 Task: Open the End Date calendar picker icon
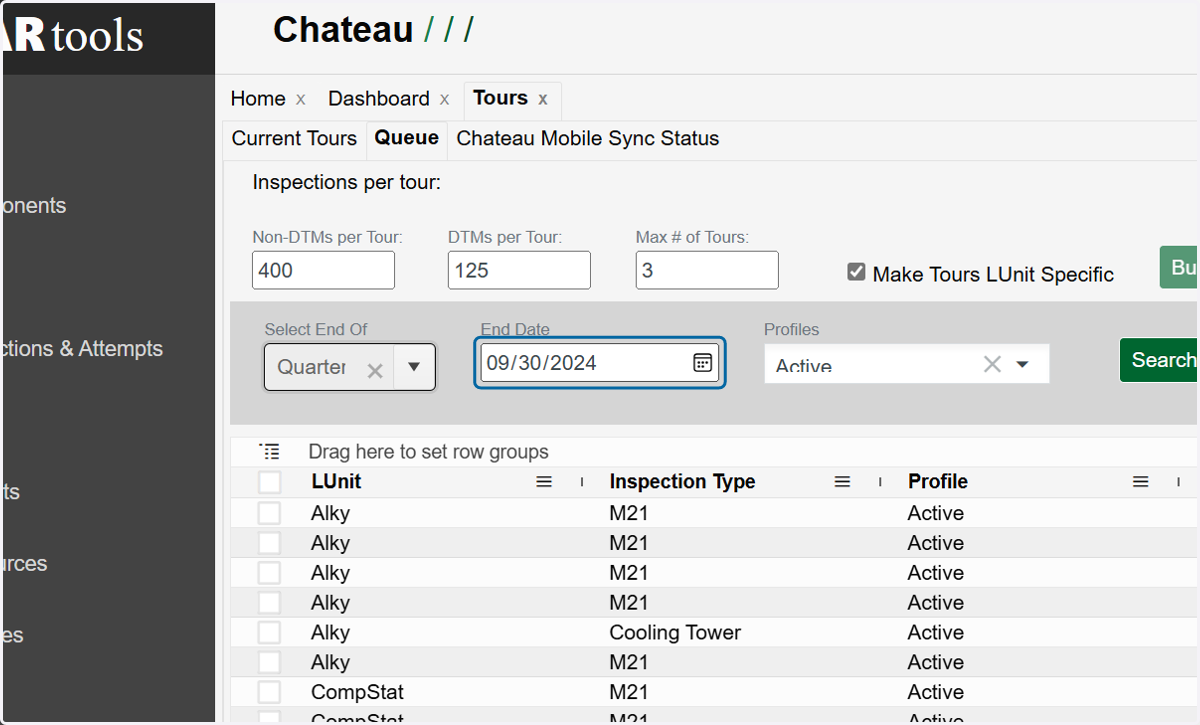tap(702, 362)
